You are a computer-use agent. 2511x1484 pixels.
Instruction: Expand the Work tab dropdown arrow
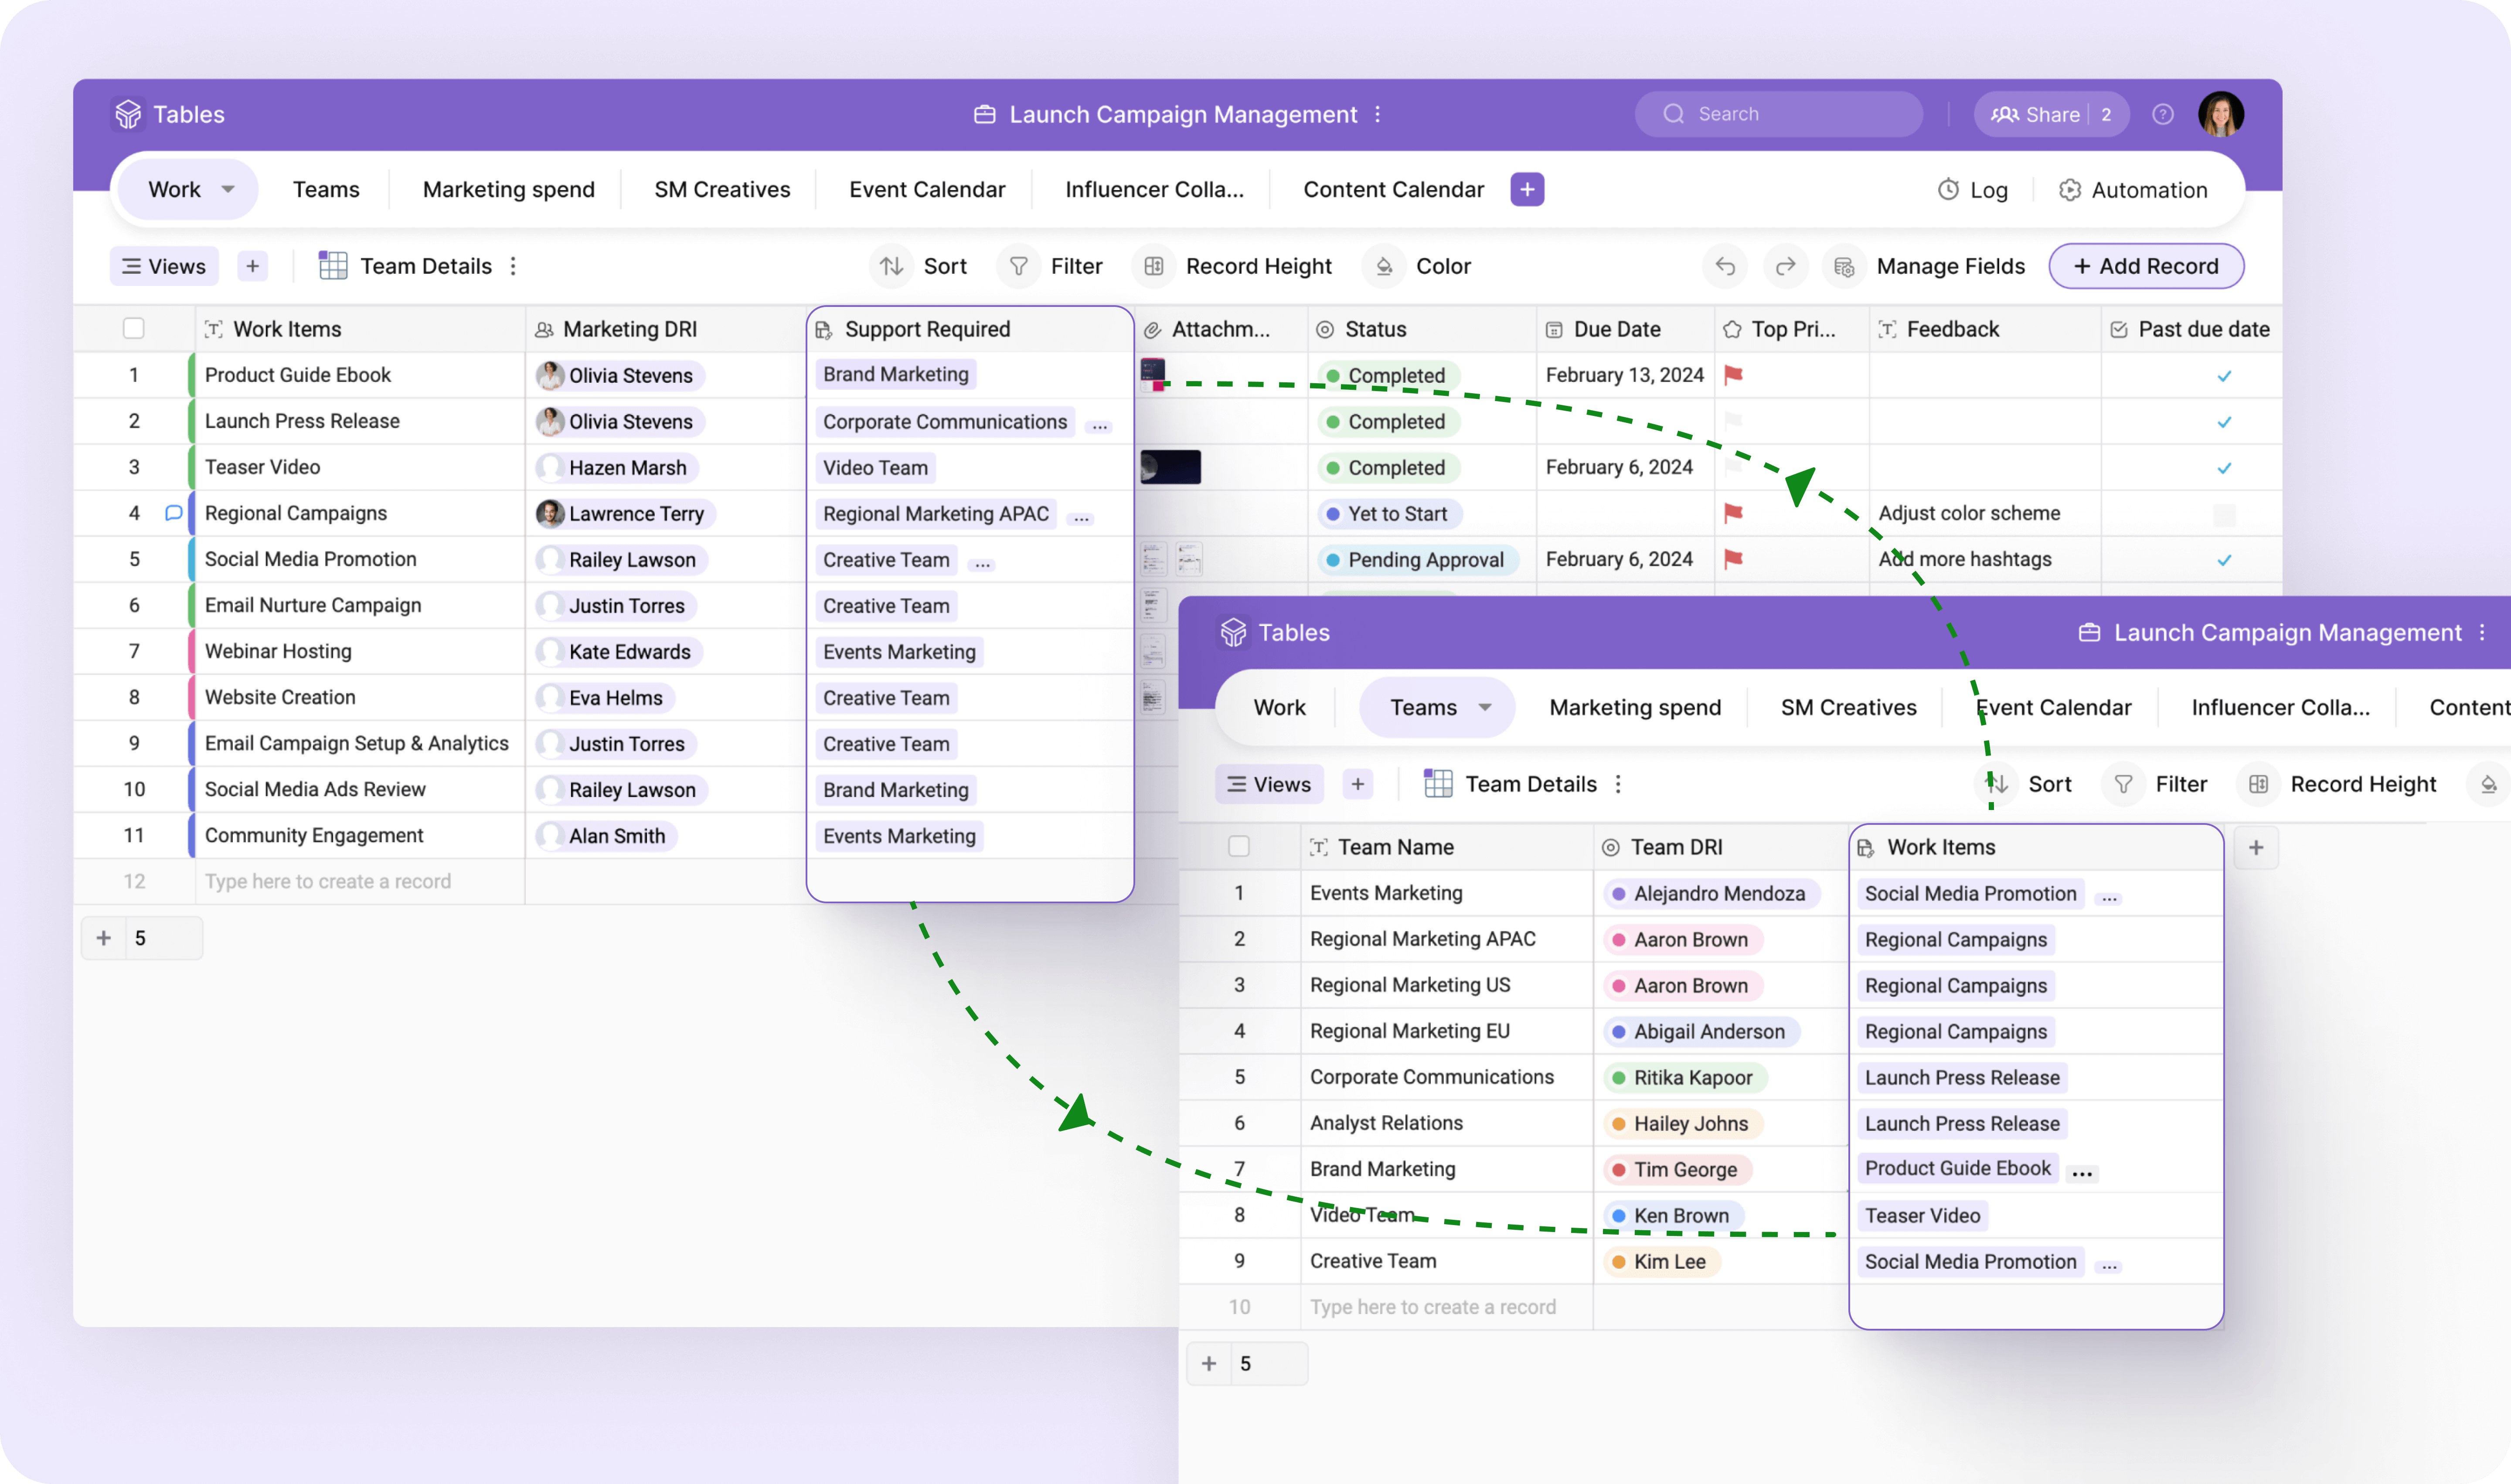coord(228,189)
